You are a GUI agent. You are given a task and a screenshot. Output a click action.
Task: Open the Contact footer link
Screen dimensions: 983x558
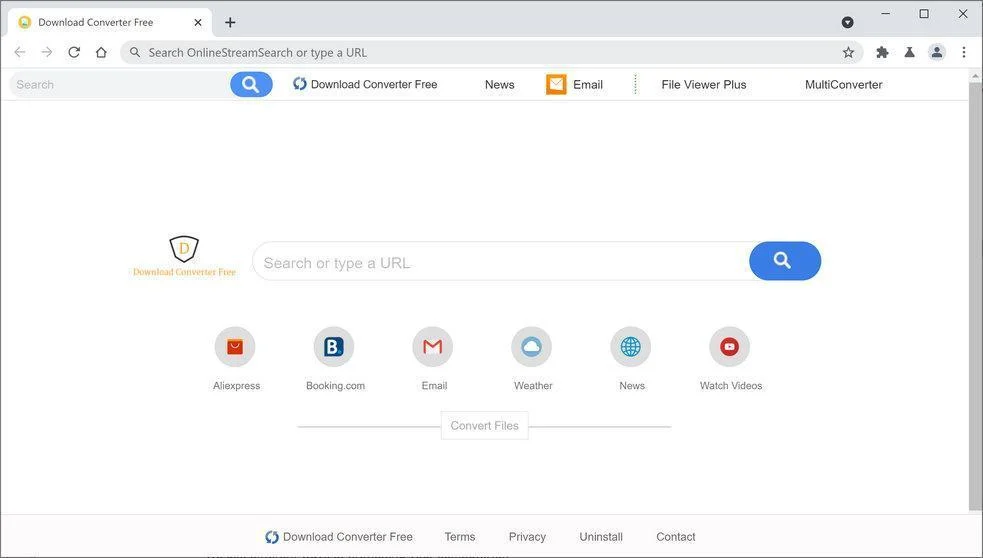(676, 537)
